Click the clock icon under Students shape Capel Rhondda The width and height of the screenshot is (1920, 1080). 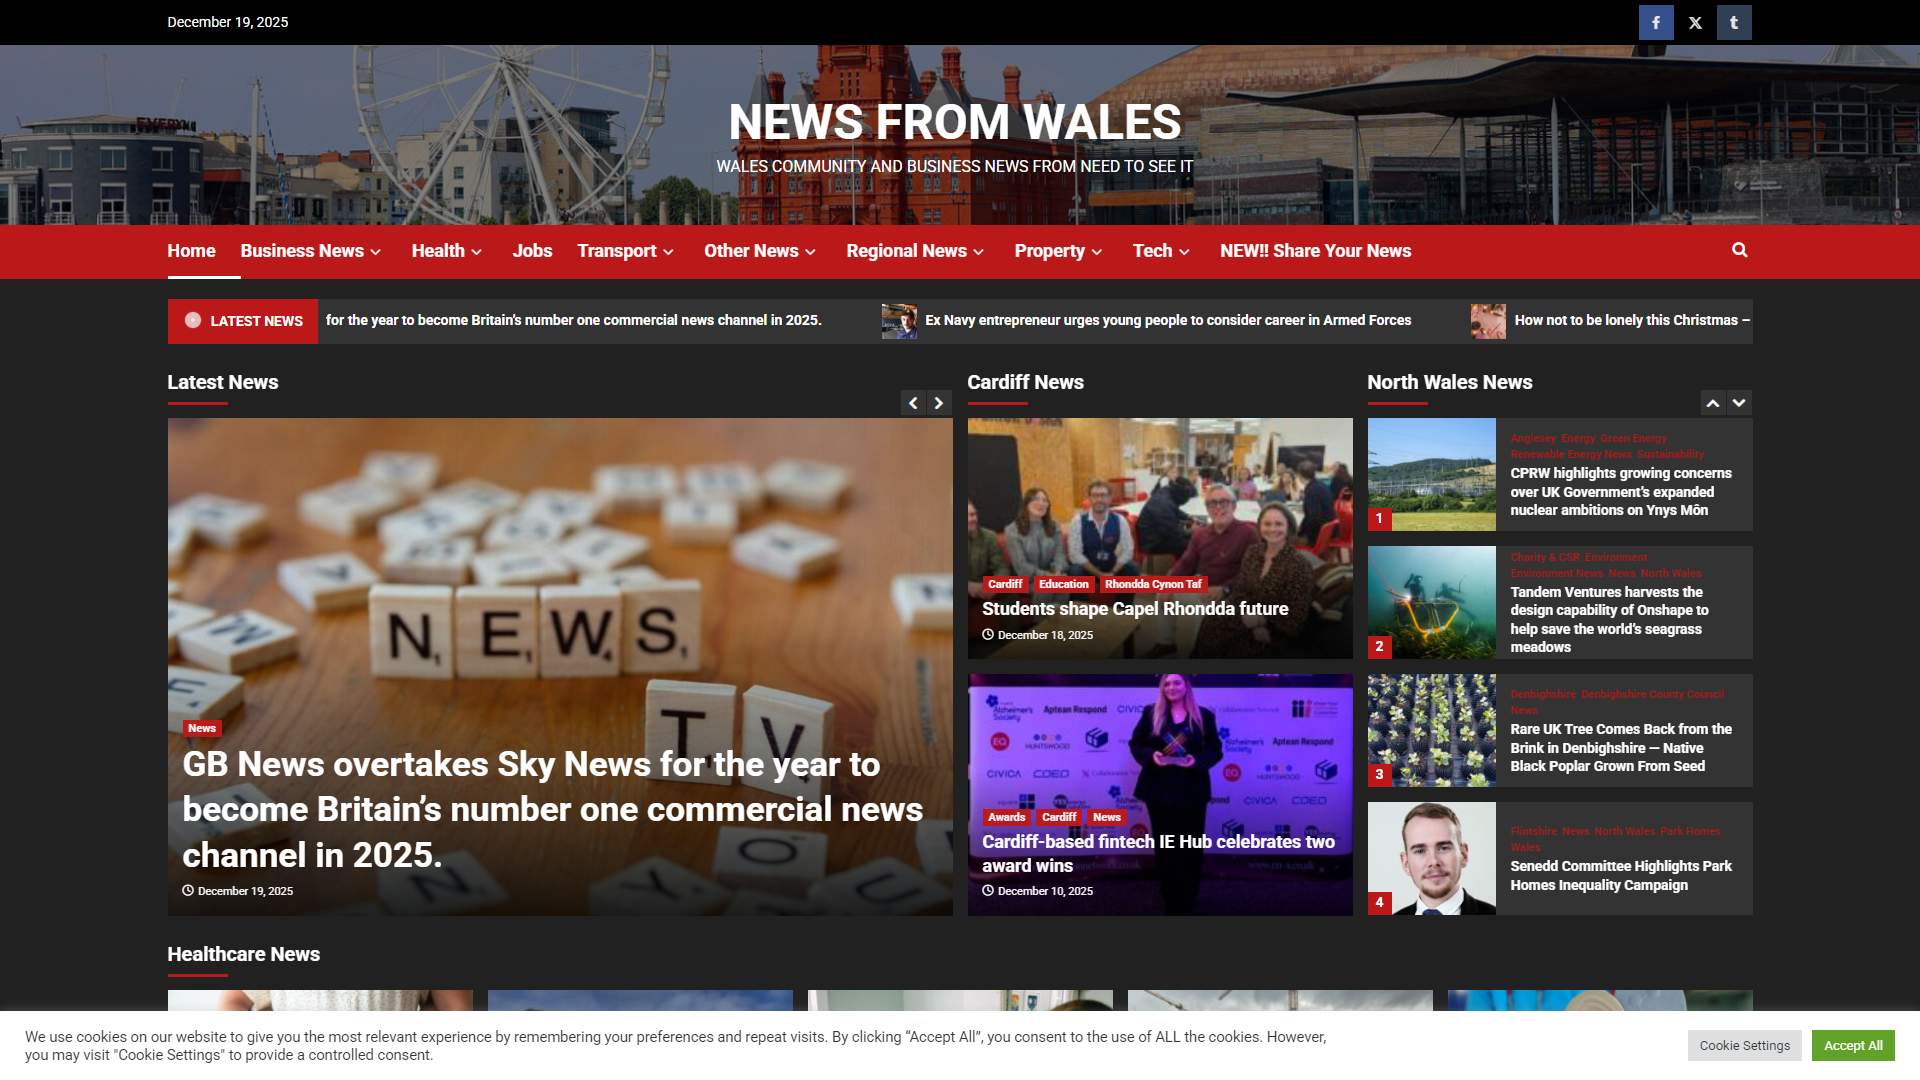tap(988, 634)
